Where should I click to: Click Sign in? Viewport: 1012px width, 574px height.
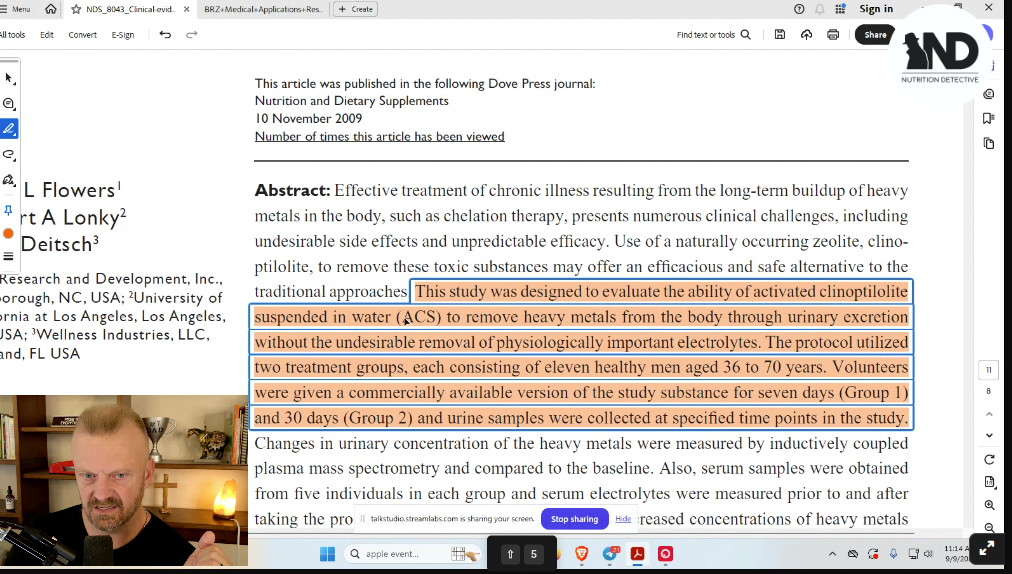[876, 9]
